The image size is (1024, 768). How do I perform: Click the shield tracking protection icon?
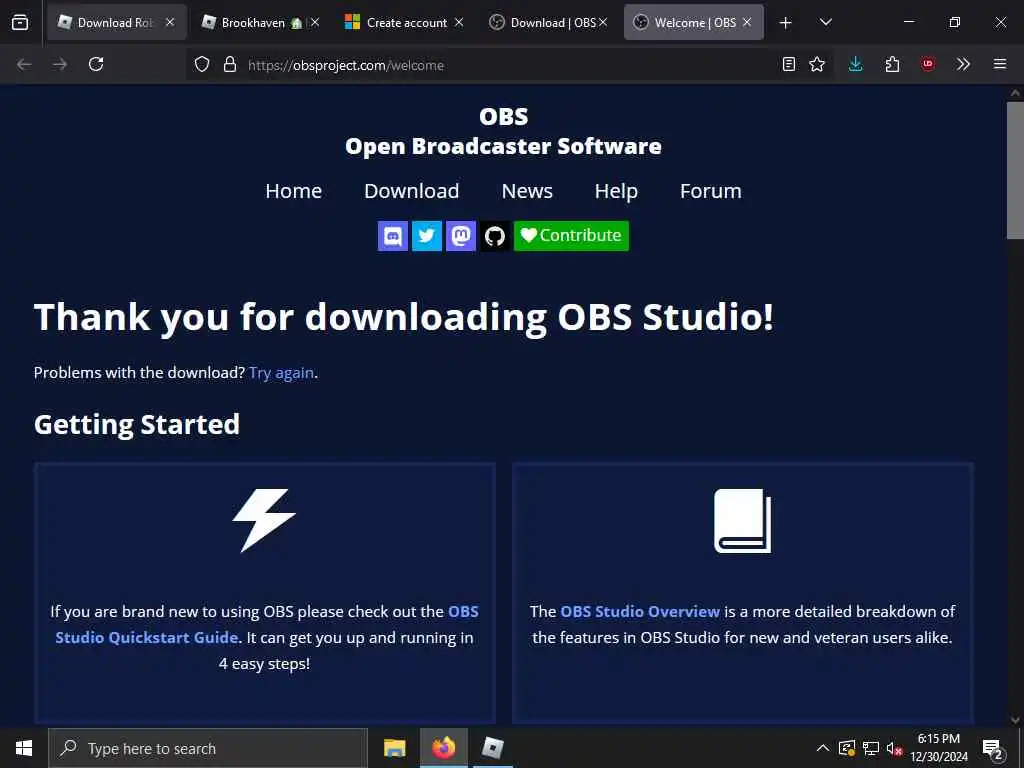202,64
